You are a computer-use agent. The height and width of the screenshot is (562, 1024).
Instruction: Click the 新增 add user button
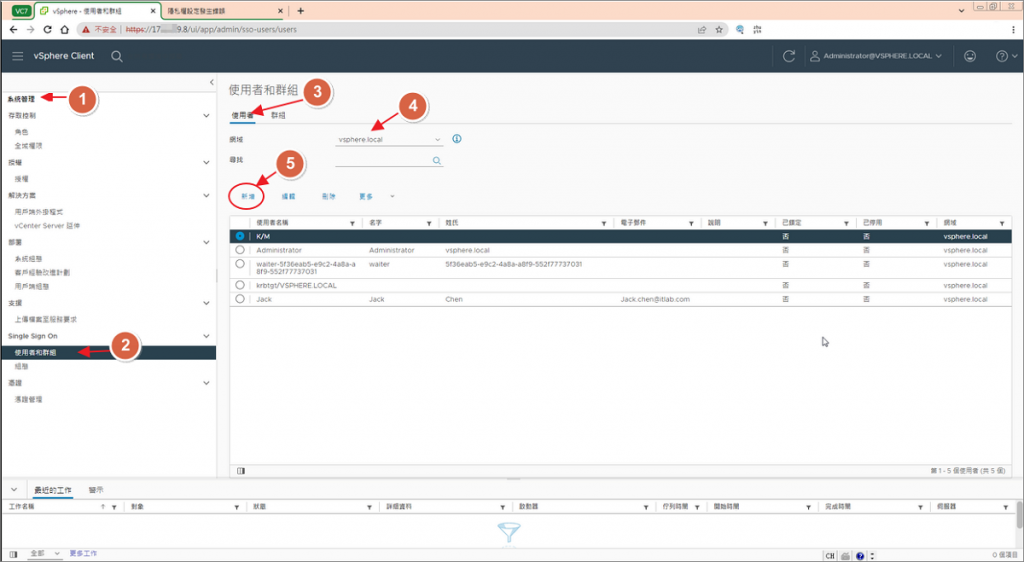click(x=246, y=196)
